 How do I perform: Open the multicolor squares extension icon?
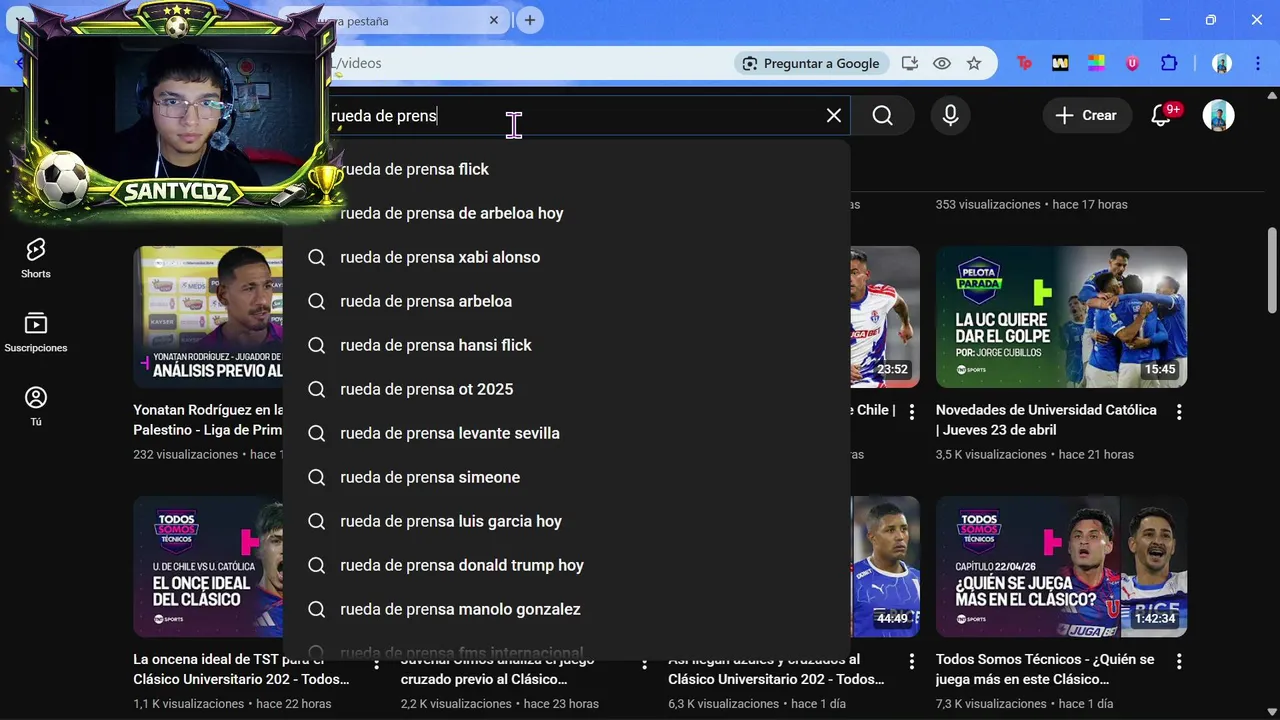[x=1096, y=63]
